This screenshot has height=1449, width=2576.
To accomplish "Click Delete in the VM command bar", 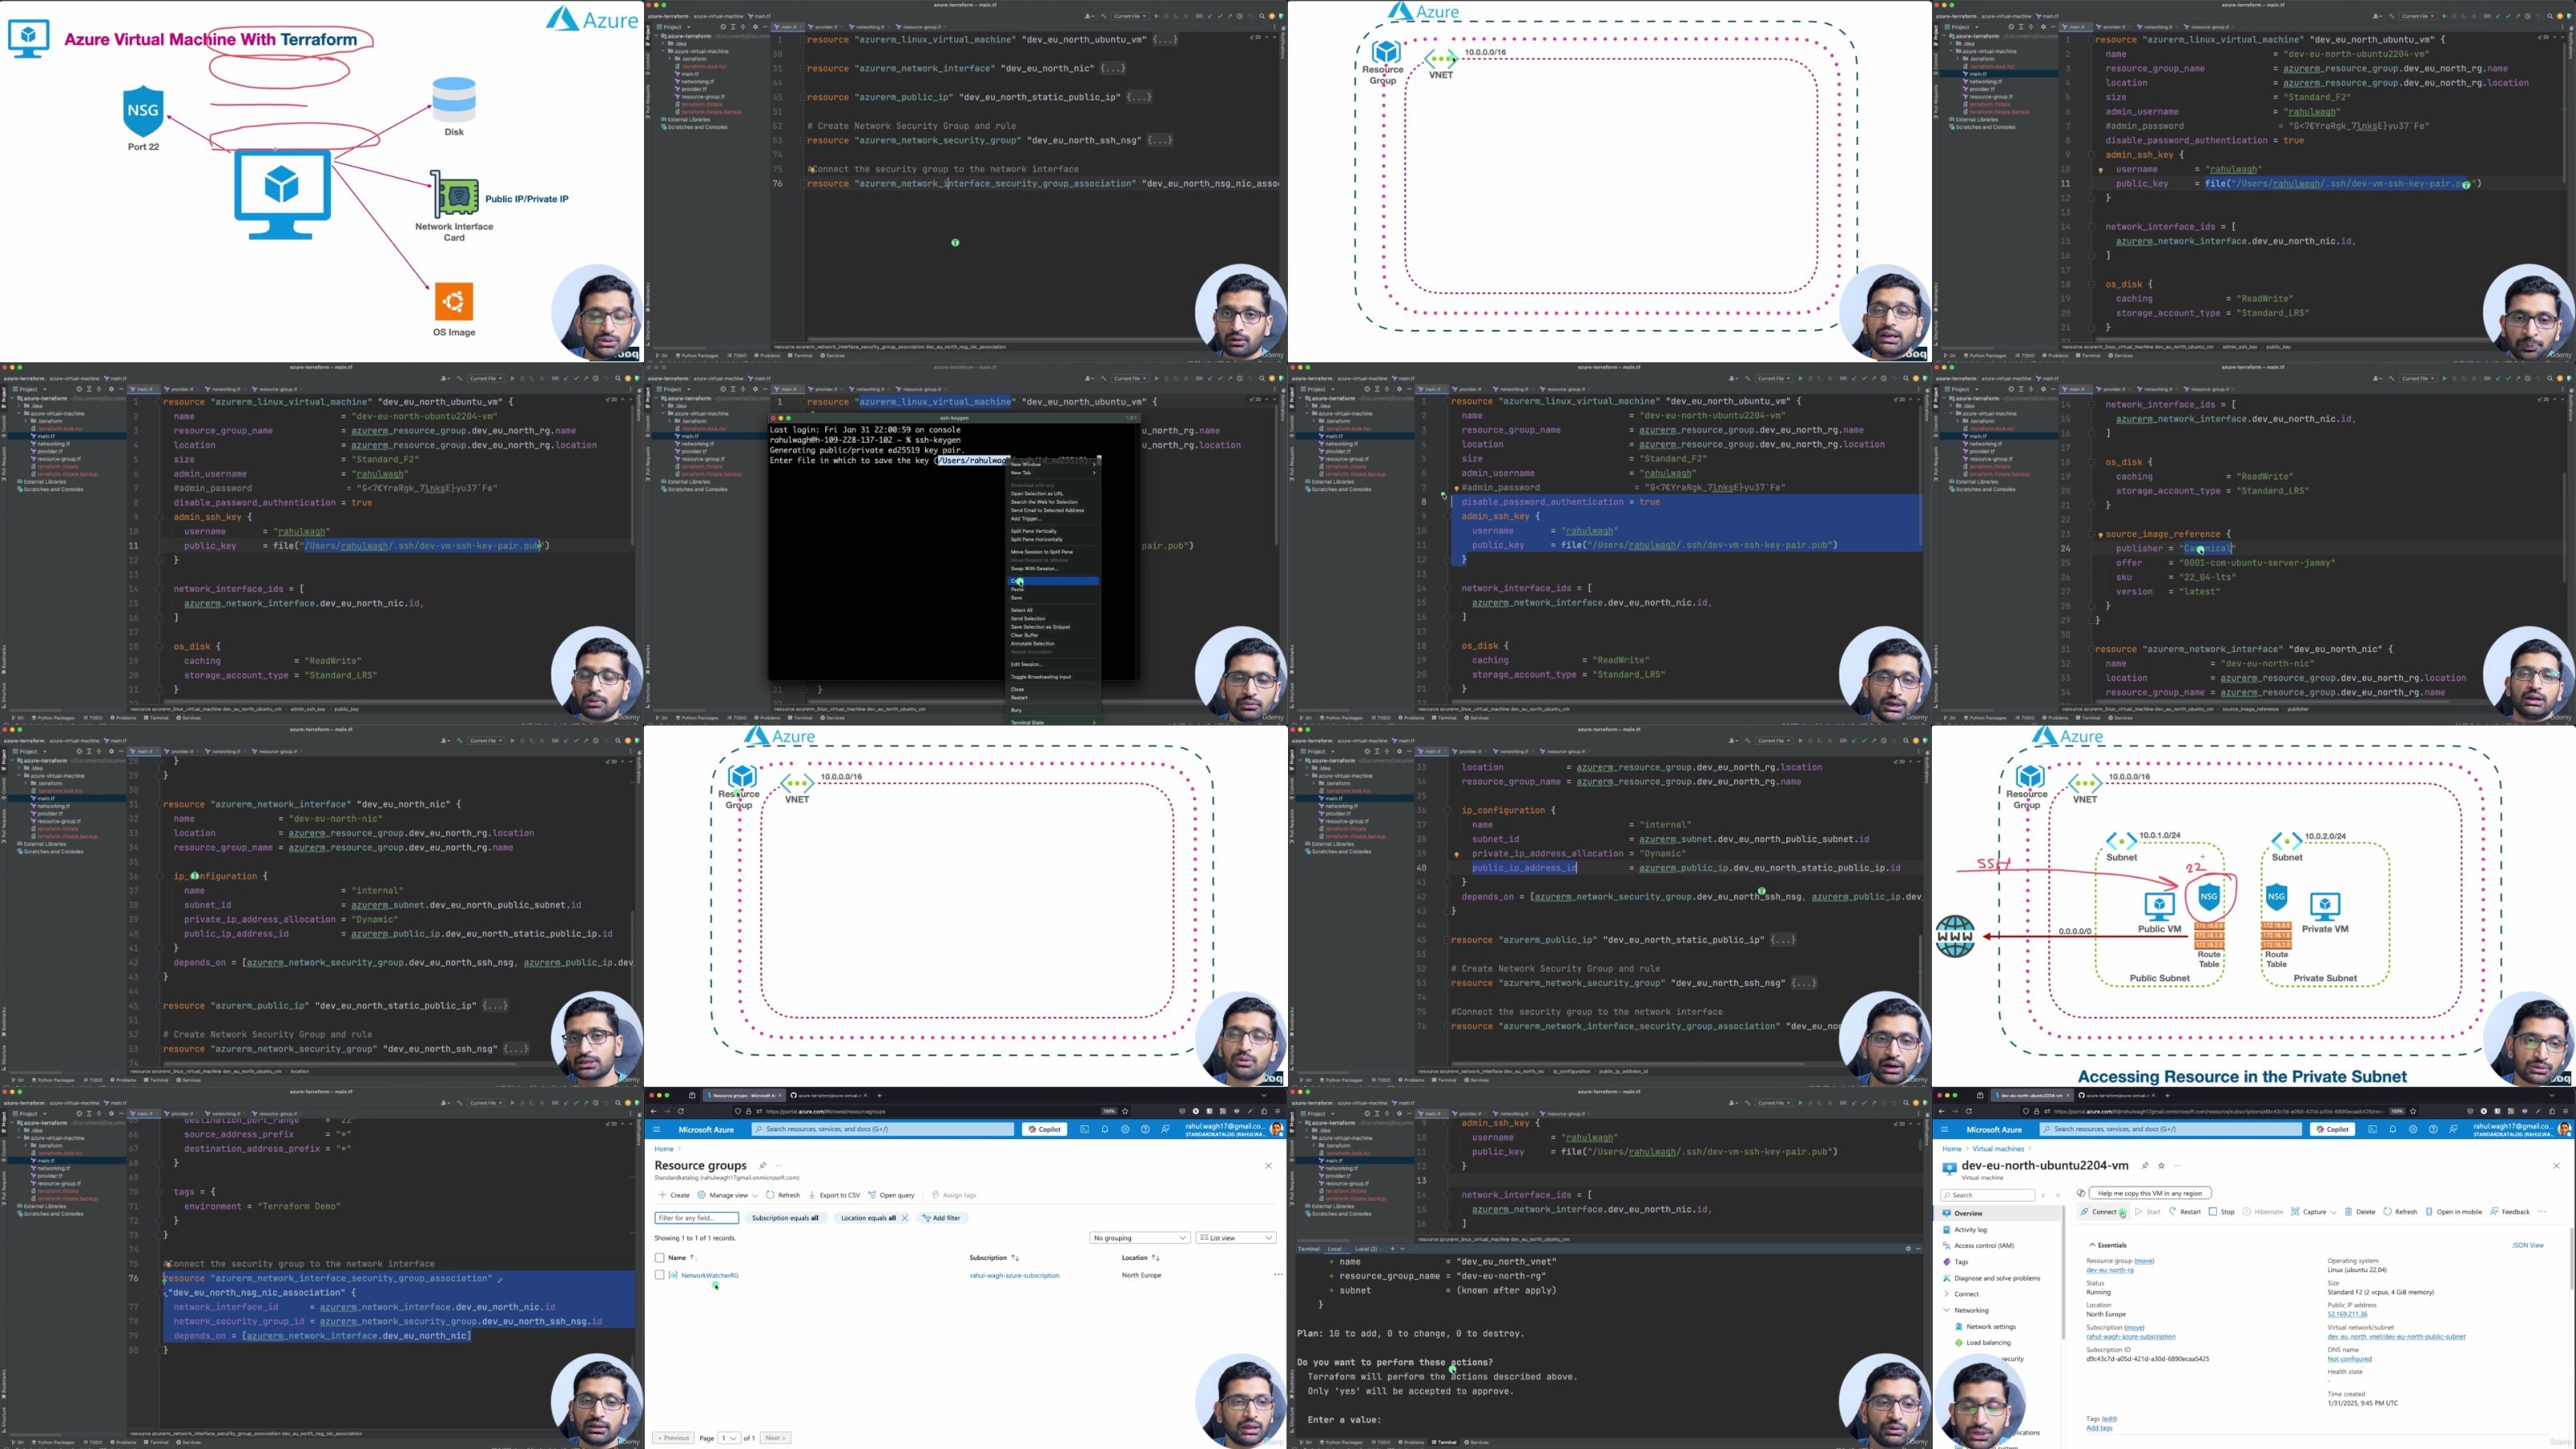I will point(2360,1212).
